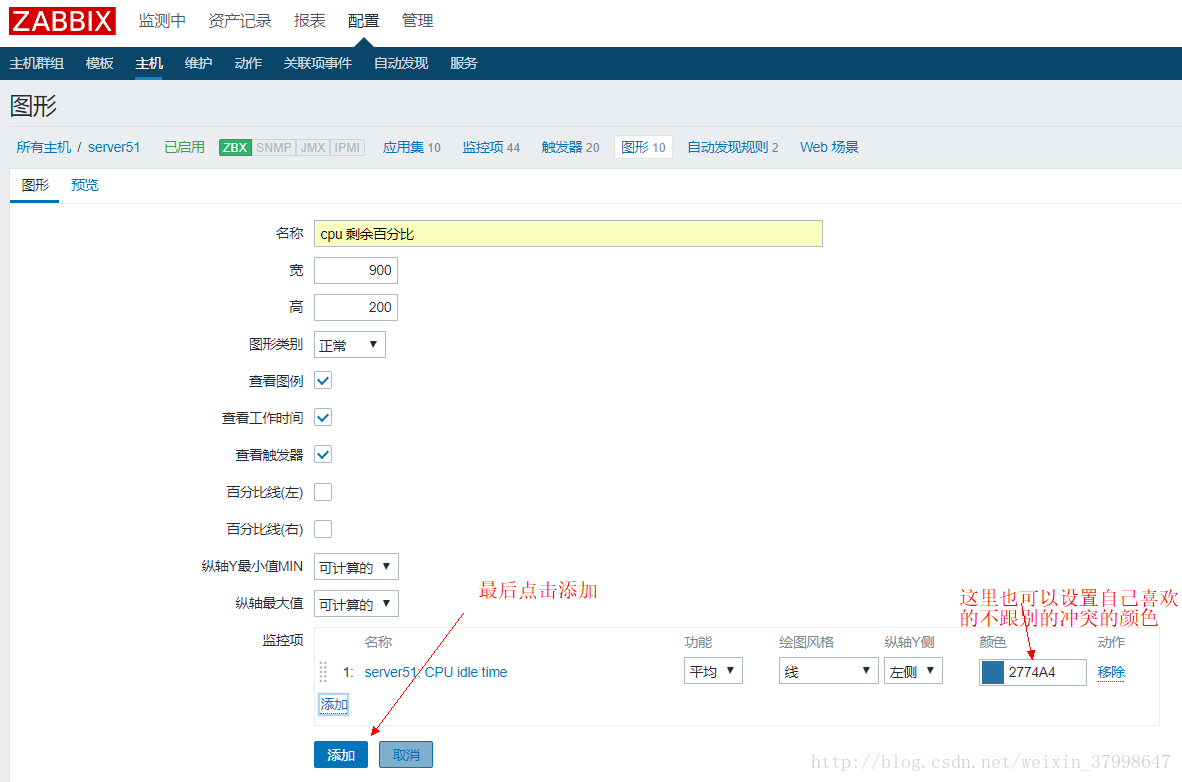Open 图形 10 link
This screenshot has width=1182, height=782.
[644, 147]
